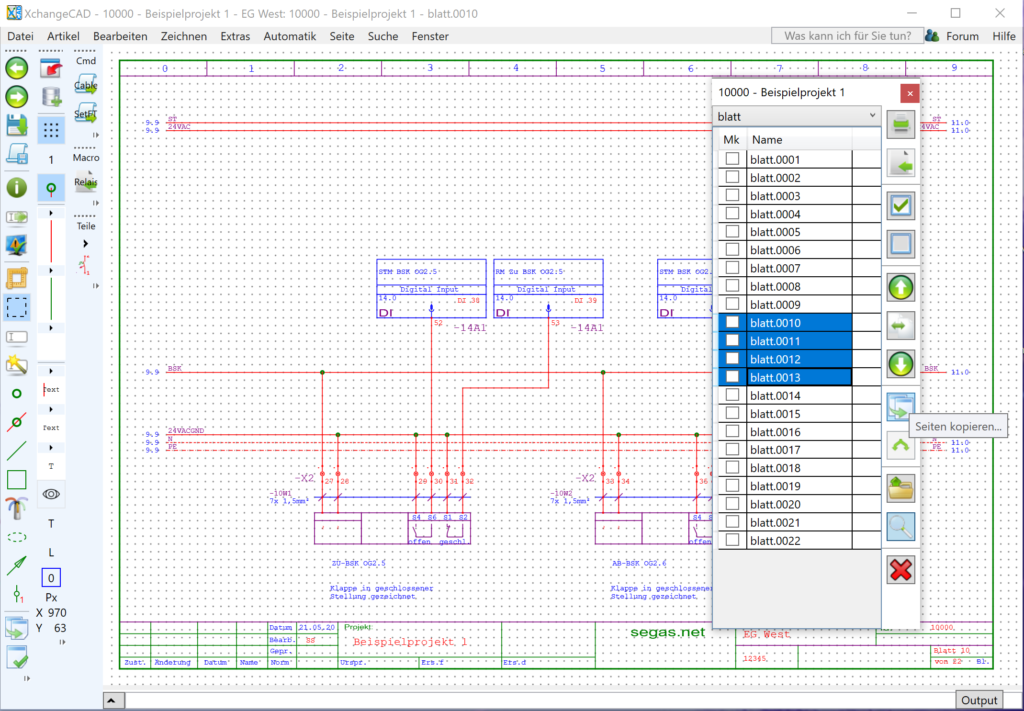Mark the checkbox of blatt.0022
1024x711 pixels.
coord(733,540)
